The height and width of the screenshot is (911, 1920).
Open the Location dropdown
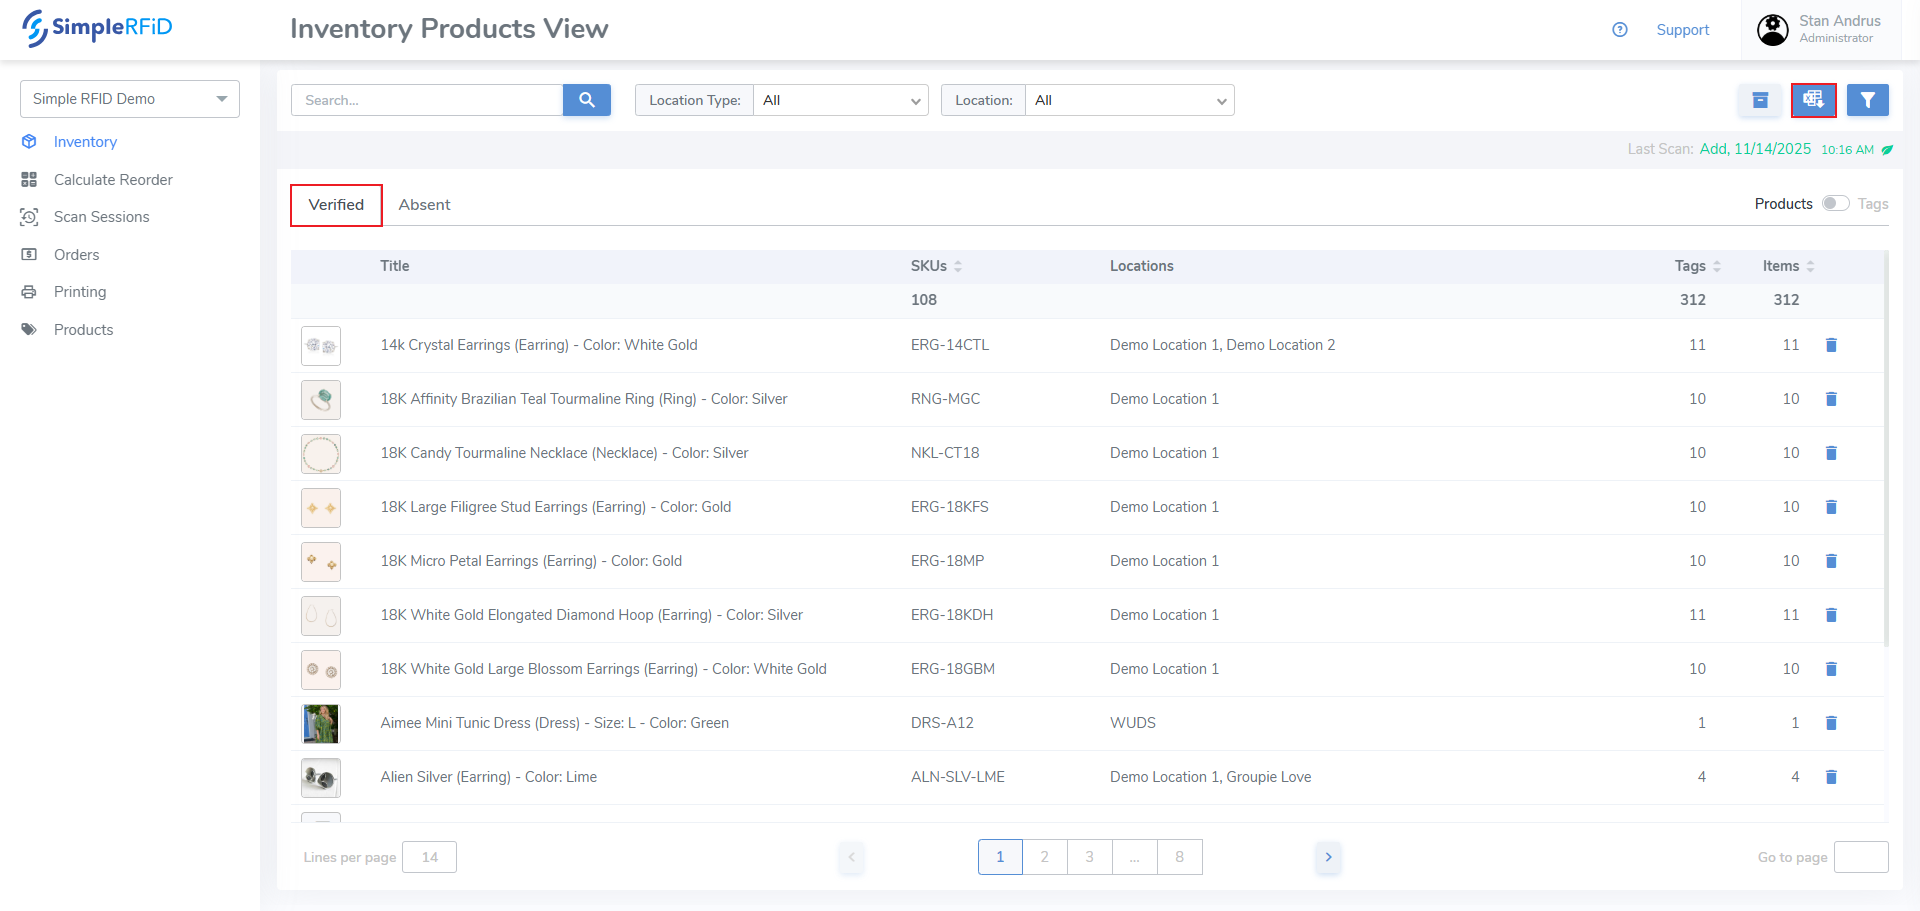pos(1129,100)
